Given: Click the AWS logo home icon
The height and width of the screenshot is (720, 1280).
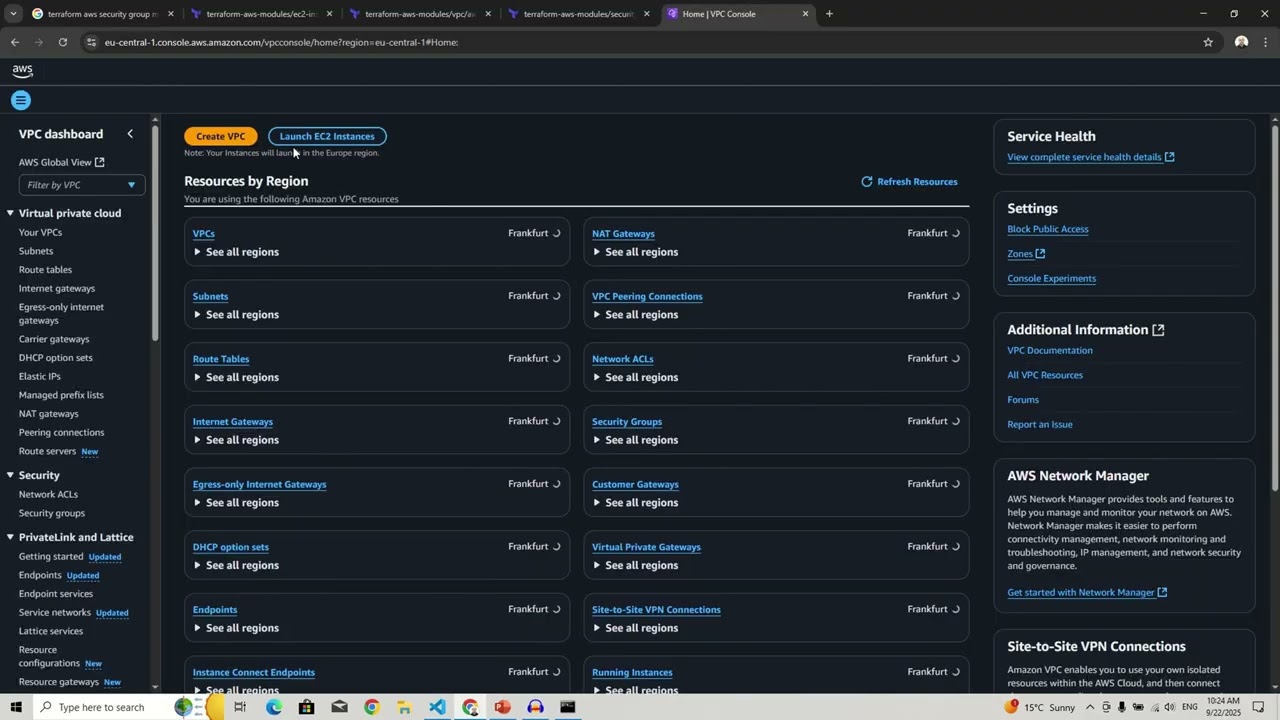Looking at the screenshot, I should [x=22, y=71].
